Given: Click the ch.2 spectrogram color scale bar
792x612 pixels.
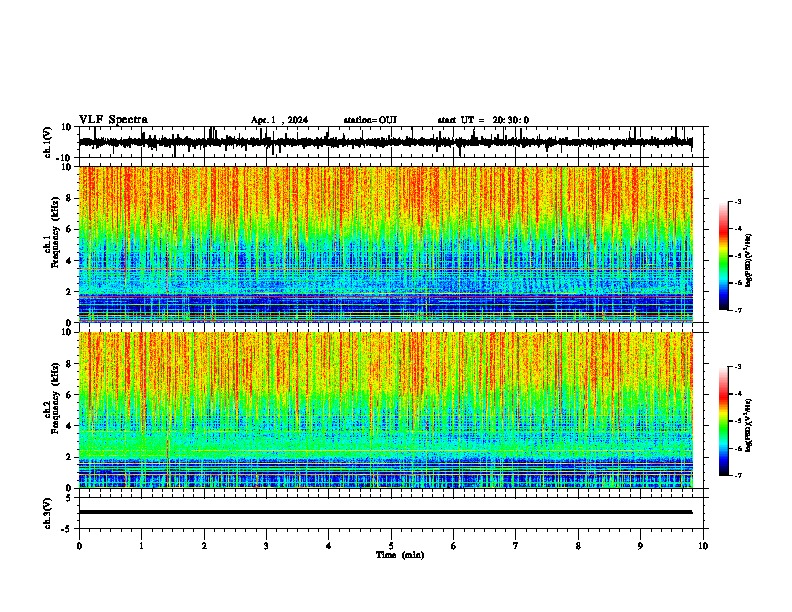Looking at the screenshot, I should [x=724, y=421].
